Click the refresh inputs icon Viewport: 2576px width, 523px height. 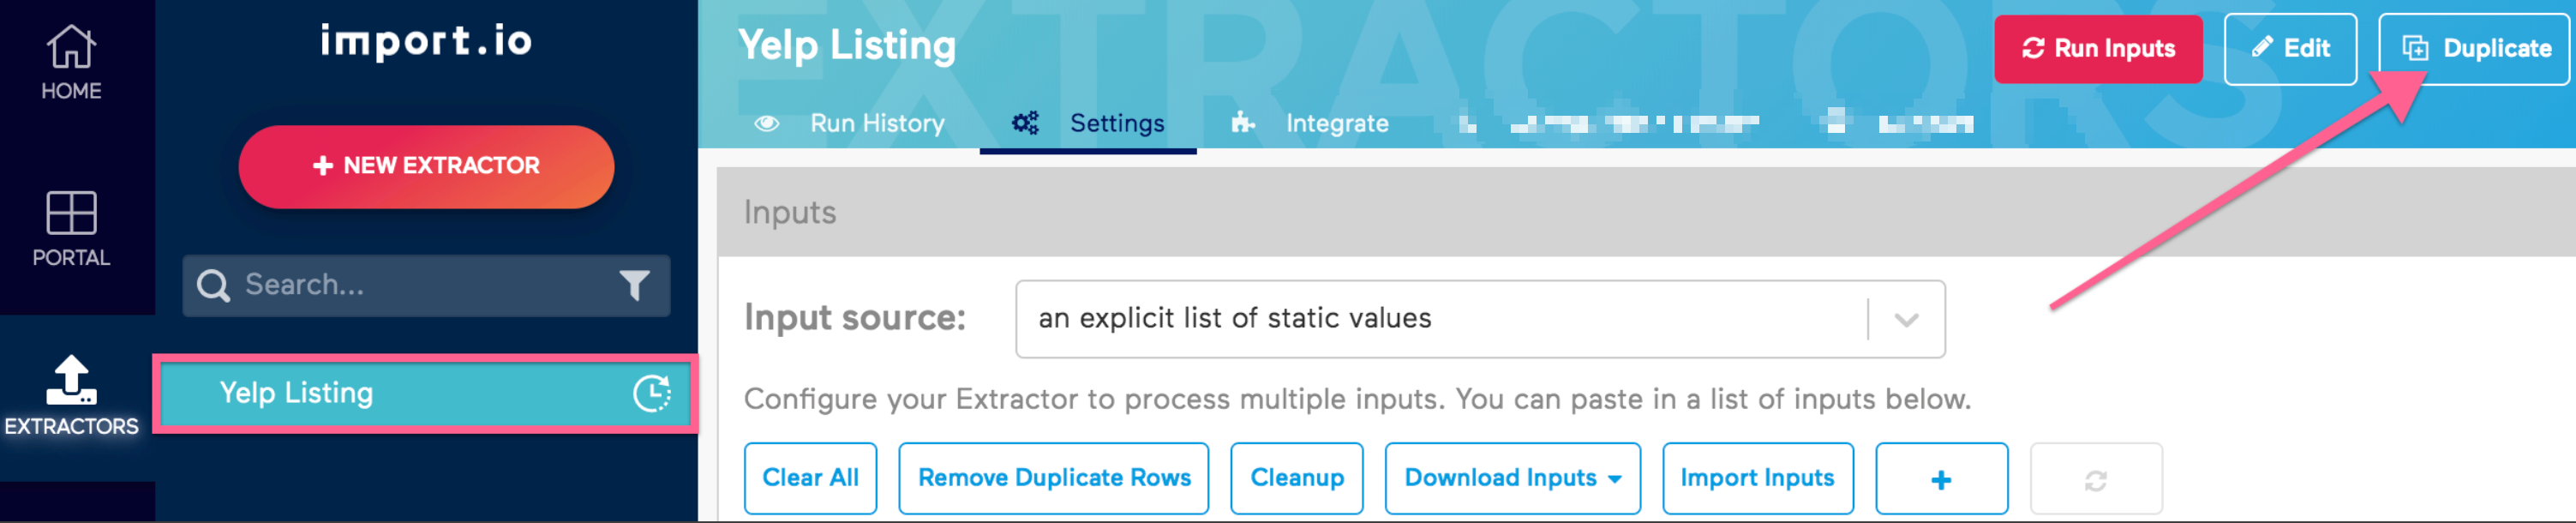(x=2098, y=478)
